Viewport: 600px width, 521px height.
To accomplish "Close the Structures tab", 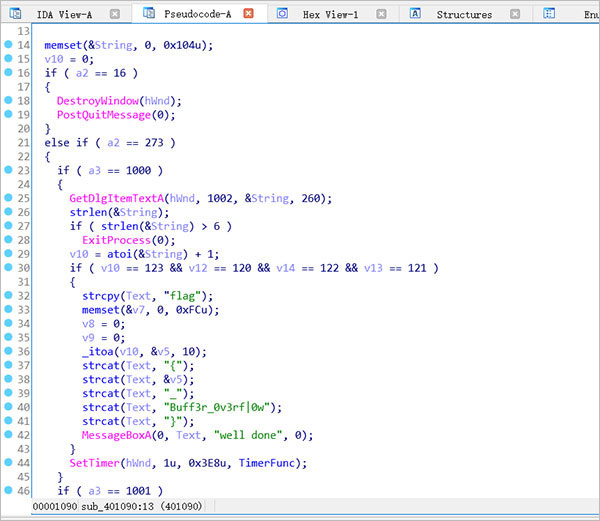I will [516, 14].
